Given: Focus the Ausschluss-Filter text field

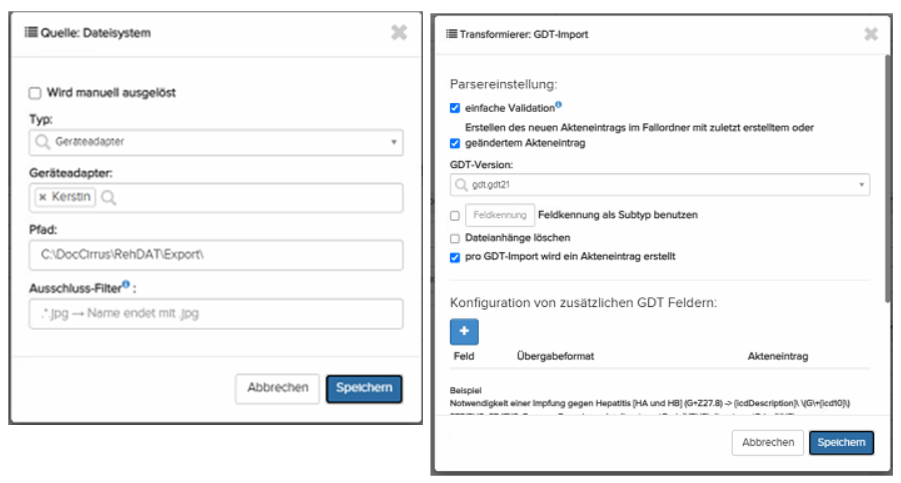Looking at the screenshot, I should pyautogui.click(x=216, y=314).
